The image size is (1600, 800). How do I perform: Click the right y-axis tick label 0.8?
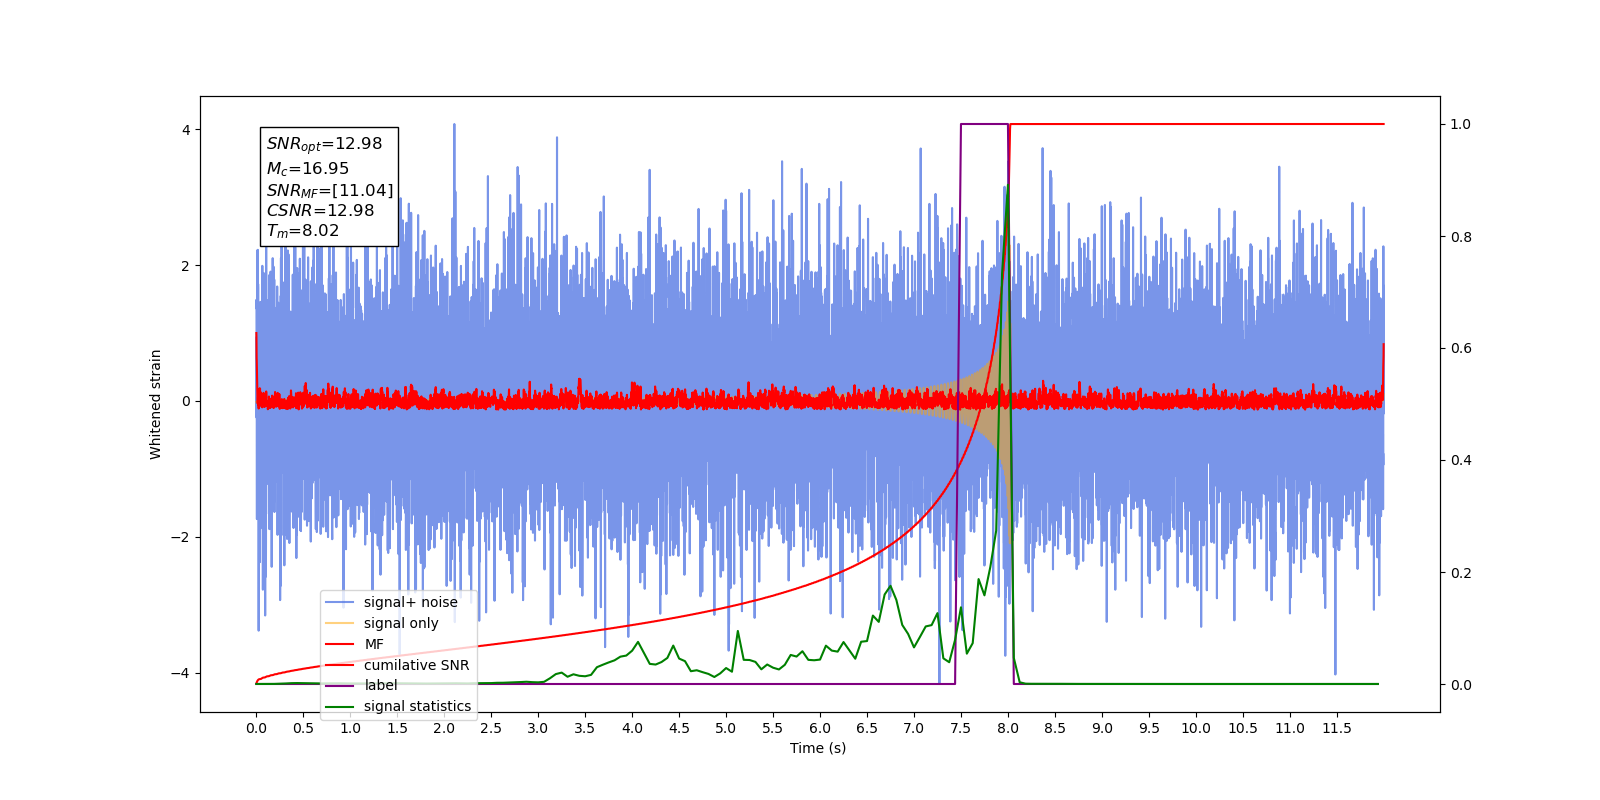tap(1461, 237)
